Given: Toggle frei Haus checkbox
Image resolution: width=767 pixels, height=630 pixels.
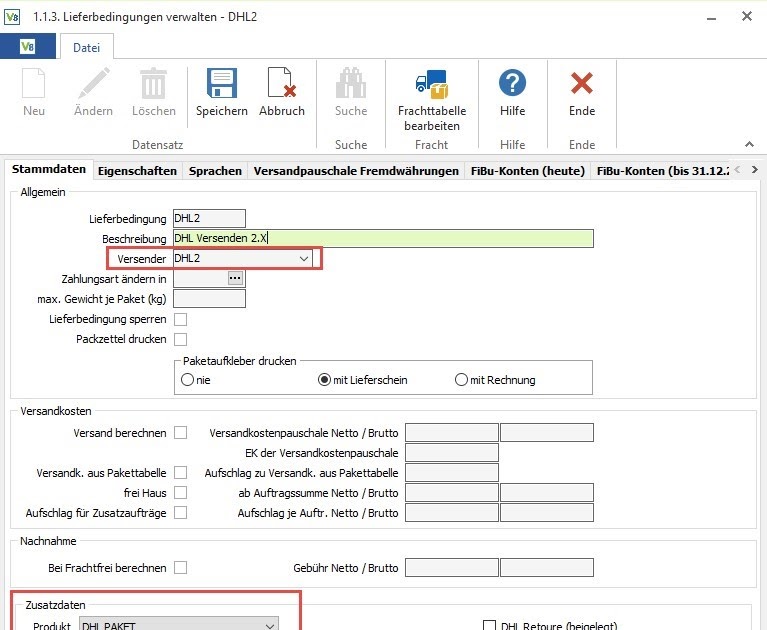Looking at the screenshot, I should [x=180, y=493].
